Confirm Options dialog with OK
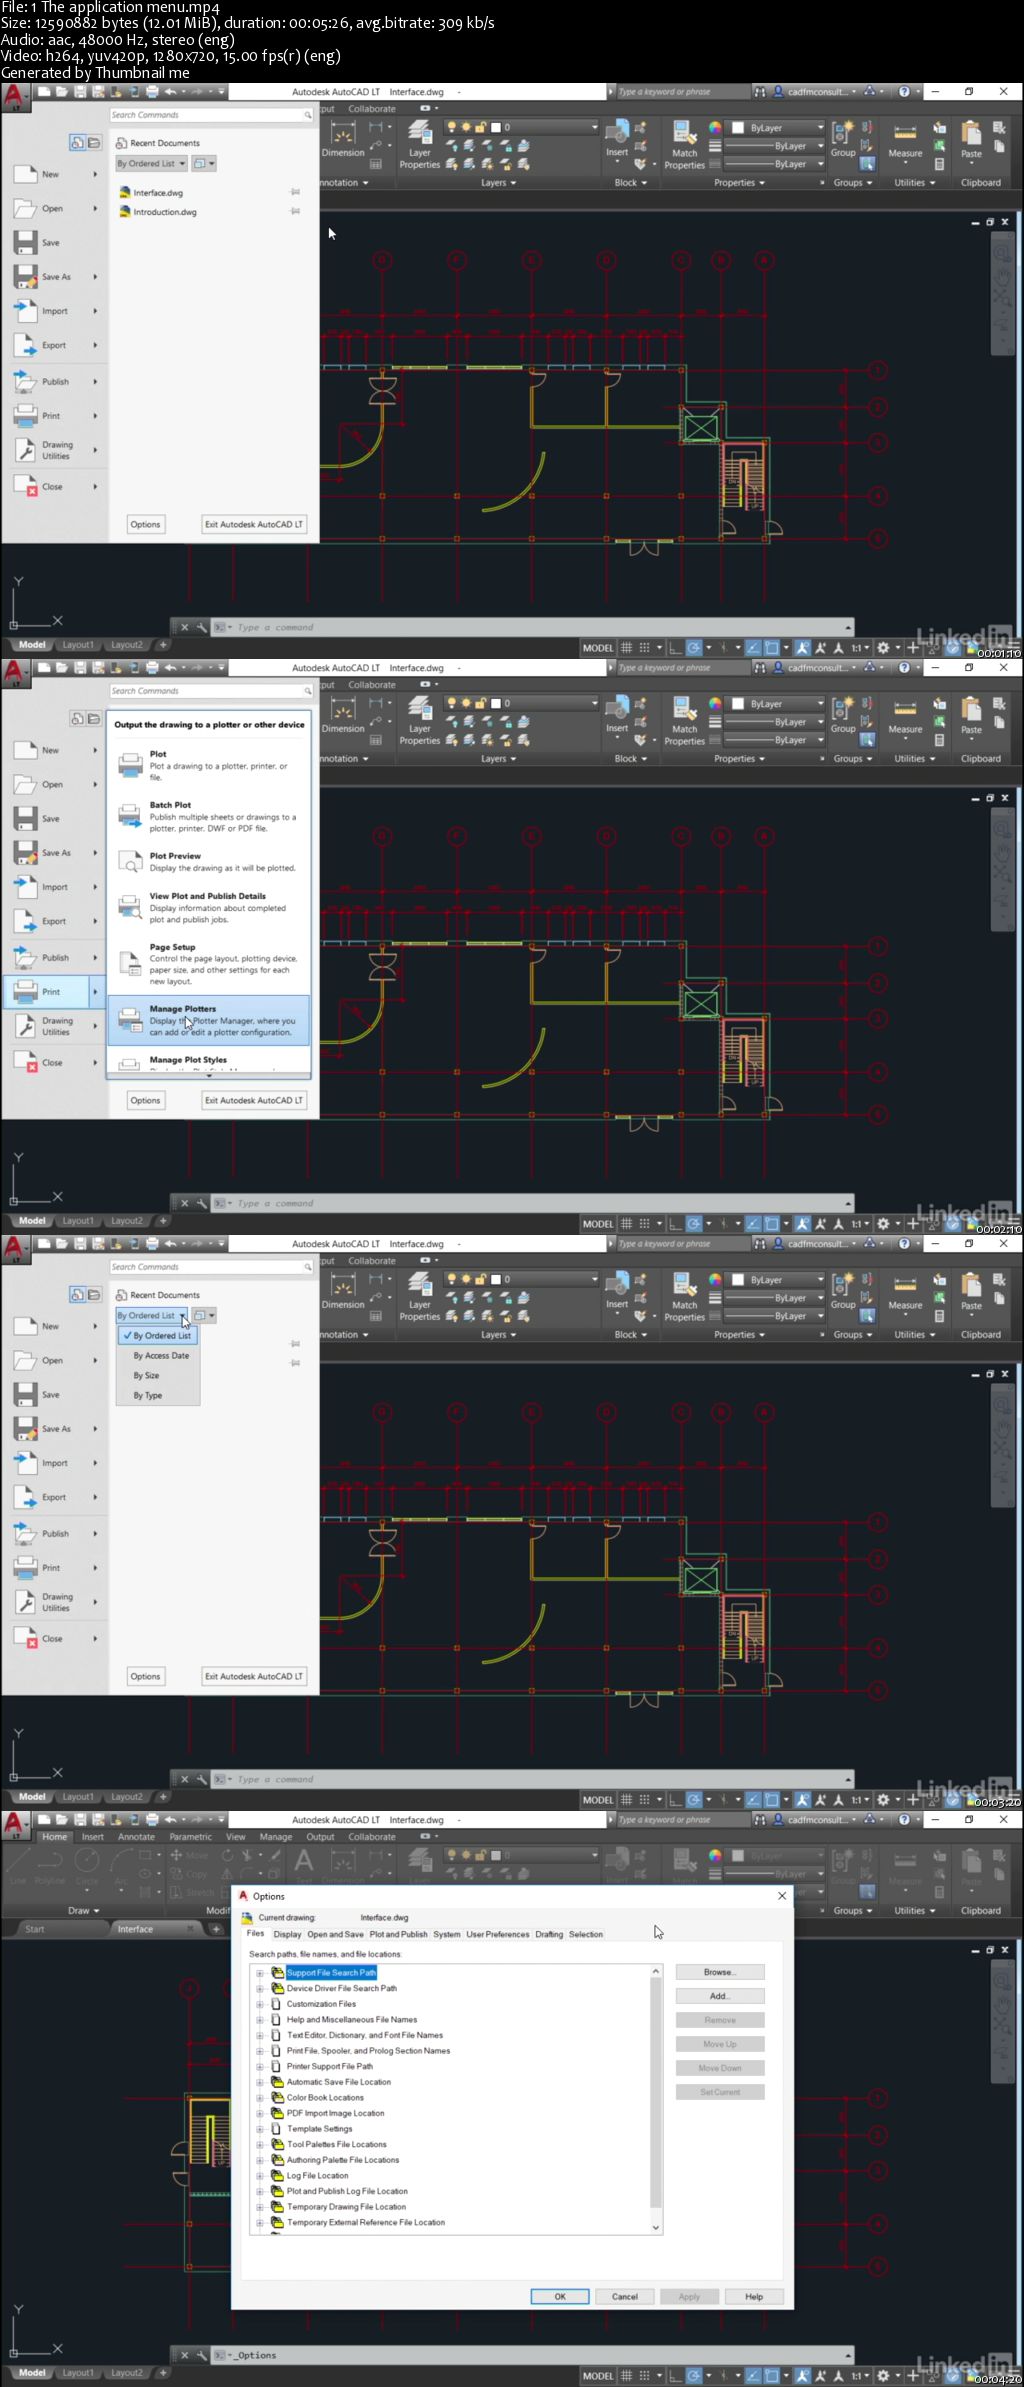 560,2296
